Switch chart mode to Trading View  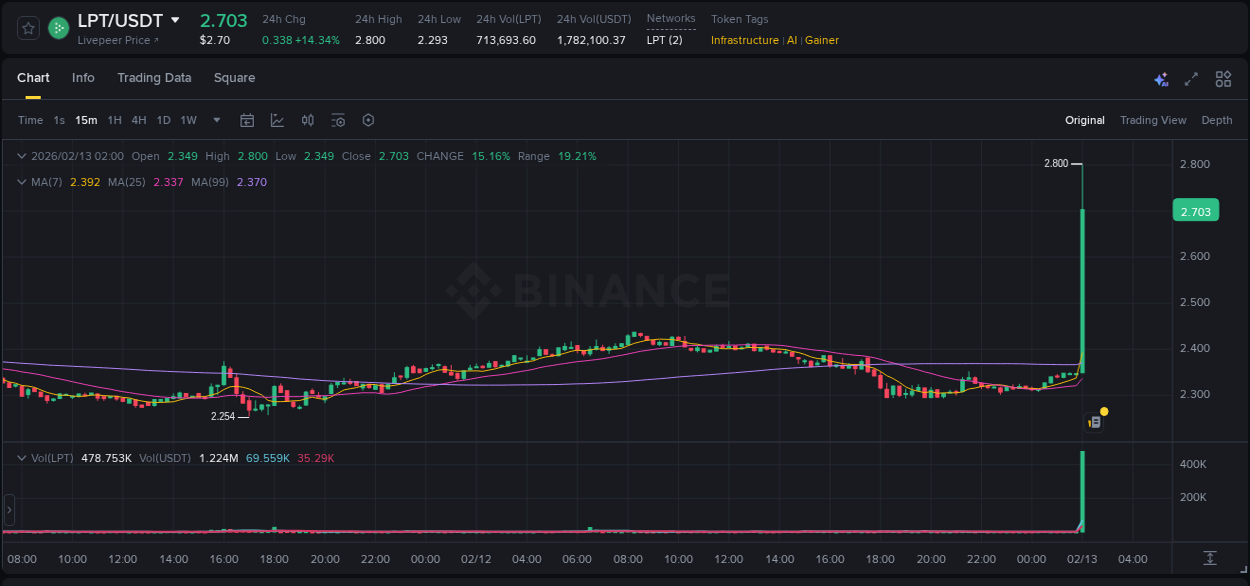[x=1152, y=120]
